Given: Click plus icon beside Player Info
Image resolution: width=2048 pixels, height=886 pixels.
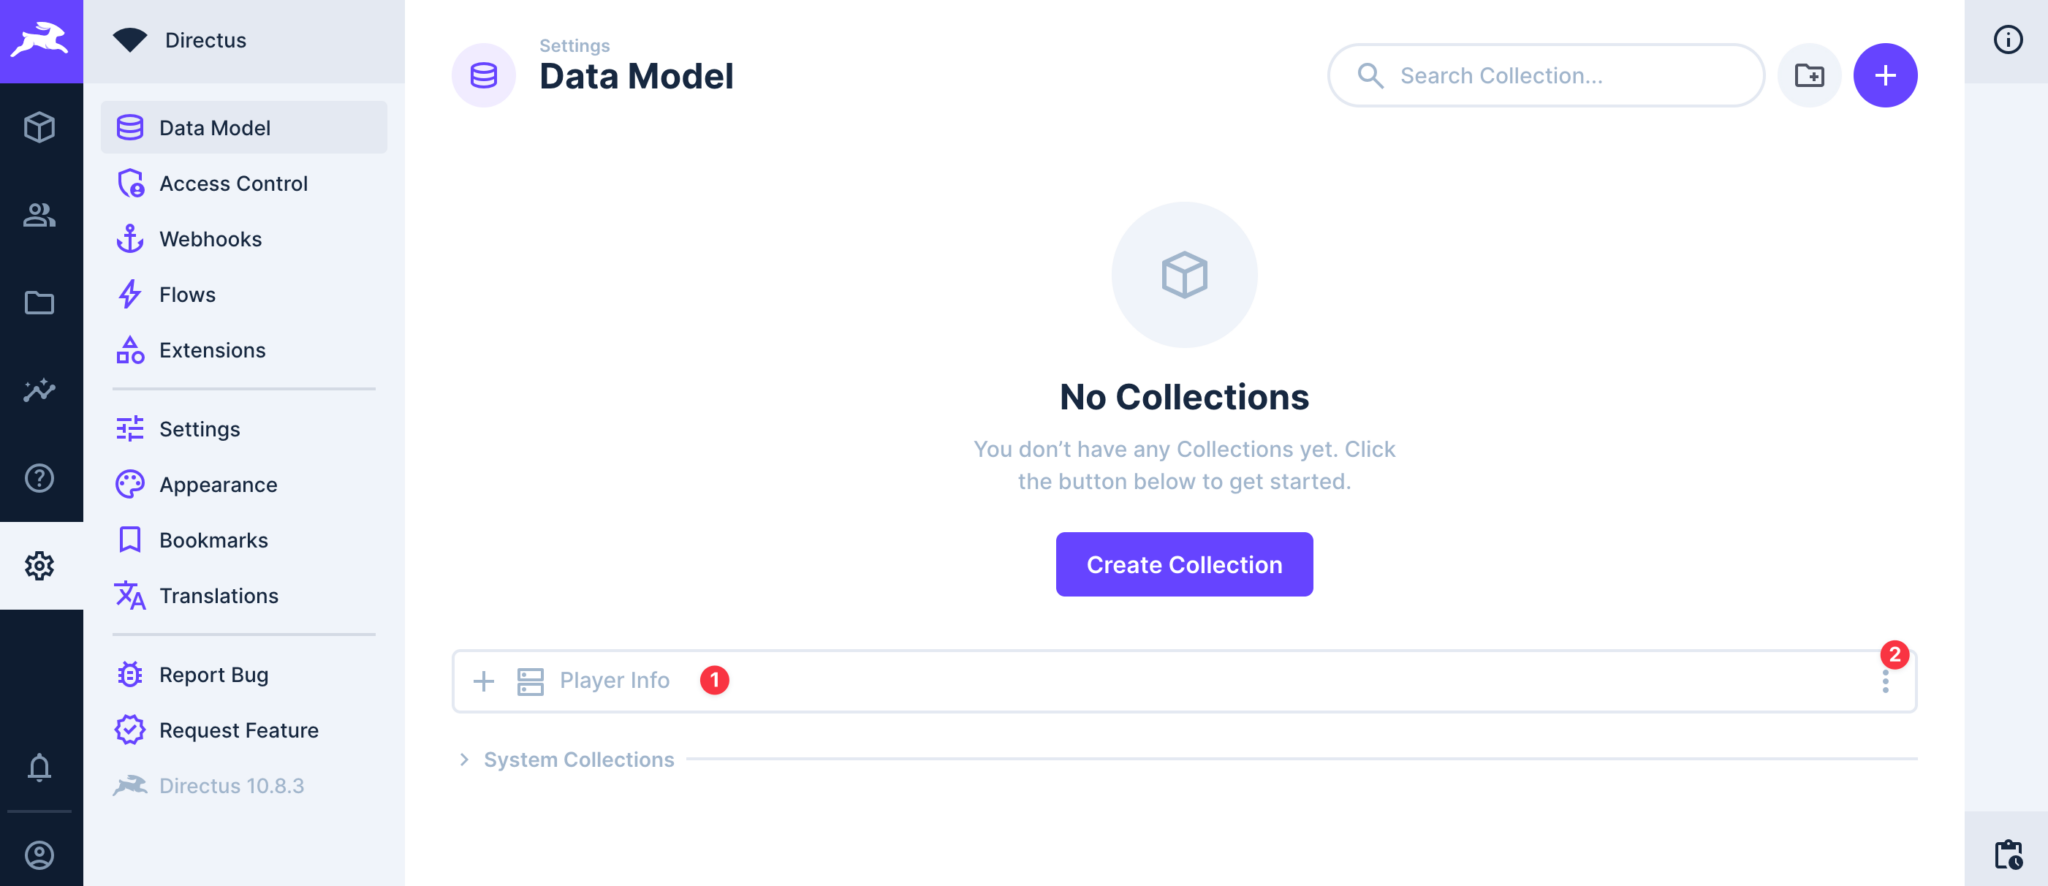Looking at the screenshot, I should click(484, 681).
